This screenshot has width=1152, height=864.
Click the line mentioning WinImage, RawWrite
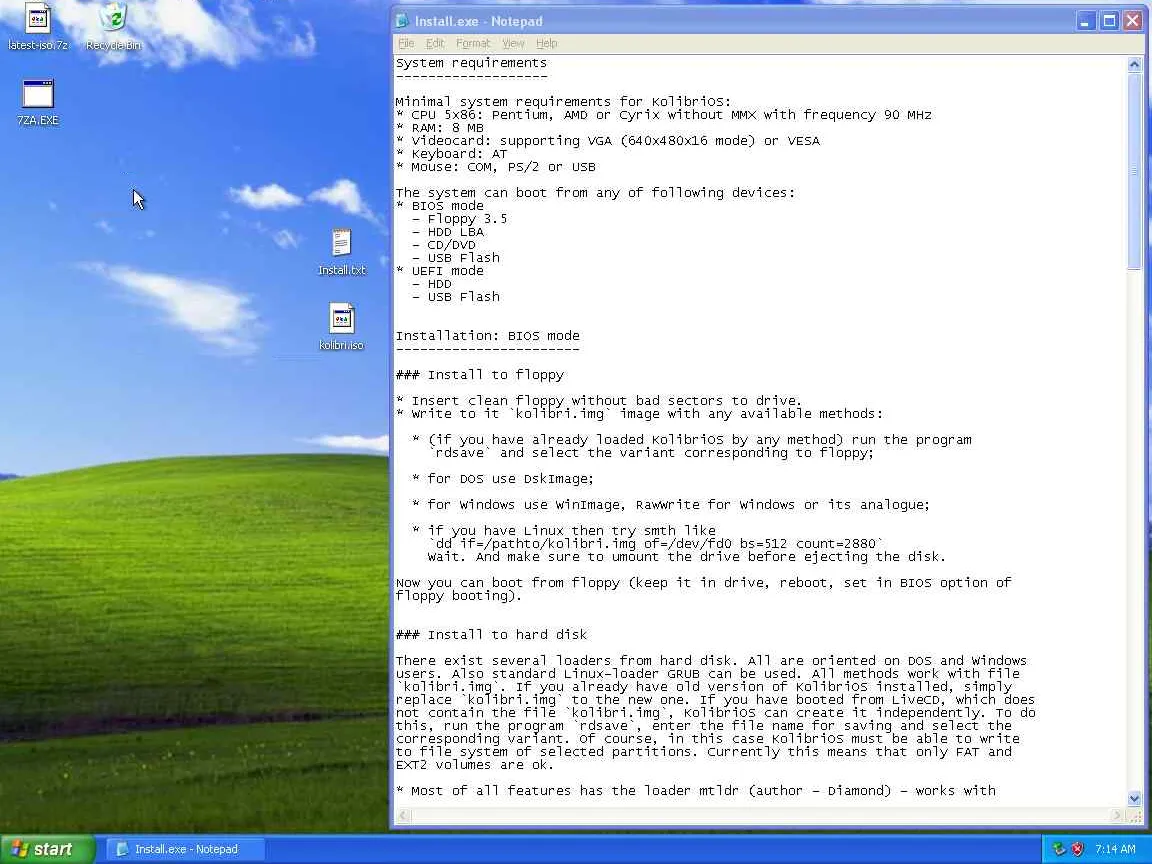point(671,505)
